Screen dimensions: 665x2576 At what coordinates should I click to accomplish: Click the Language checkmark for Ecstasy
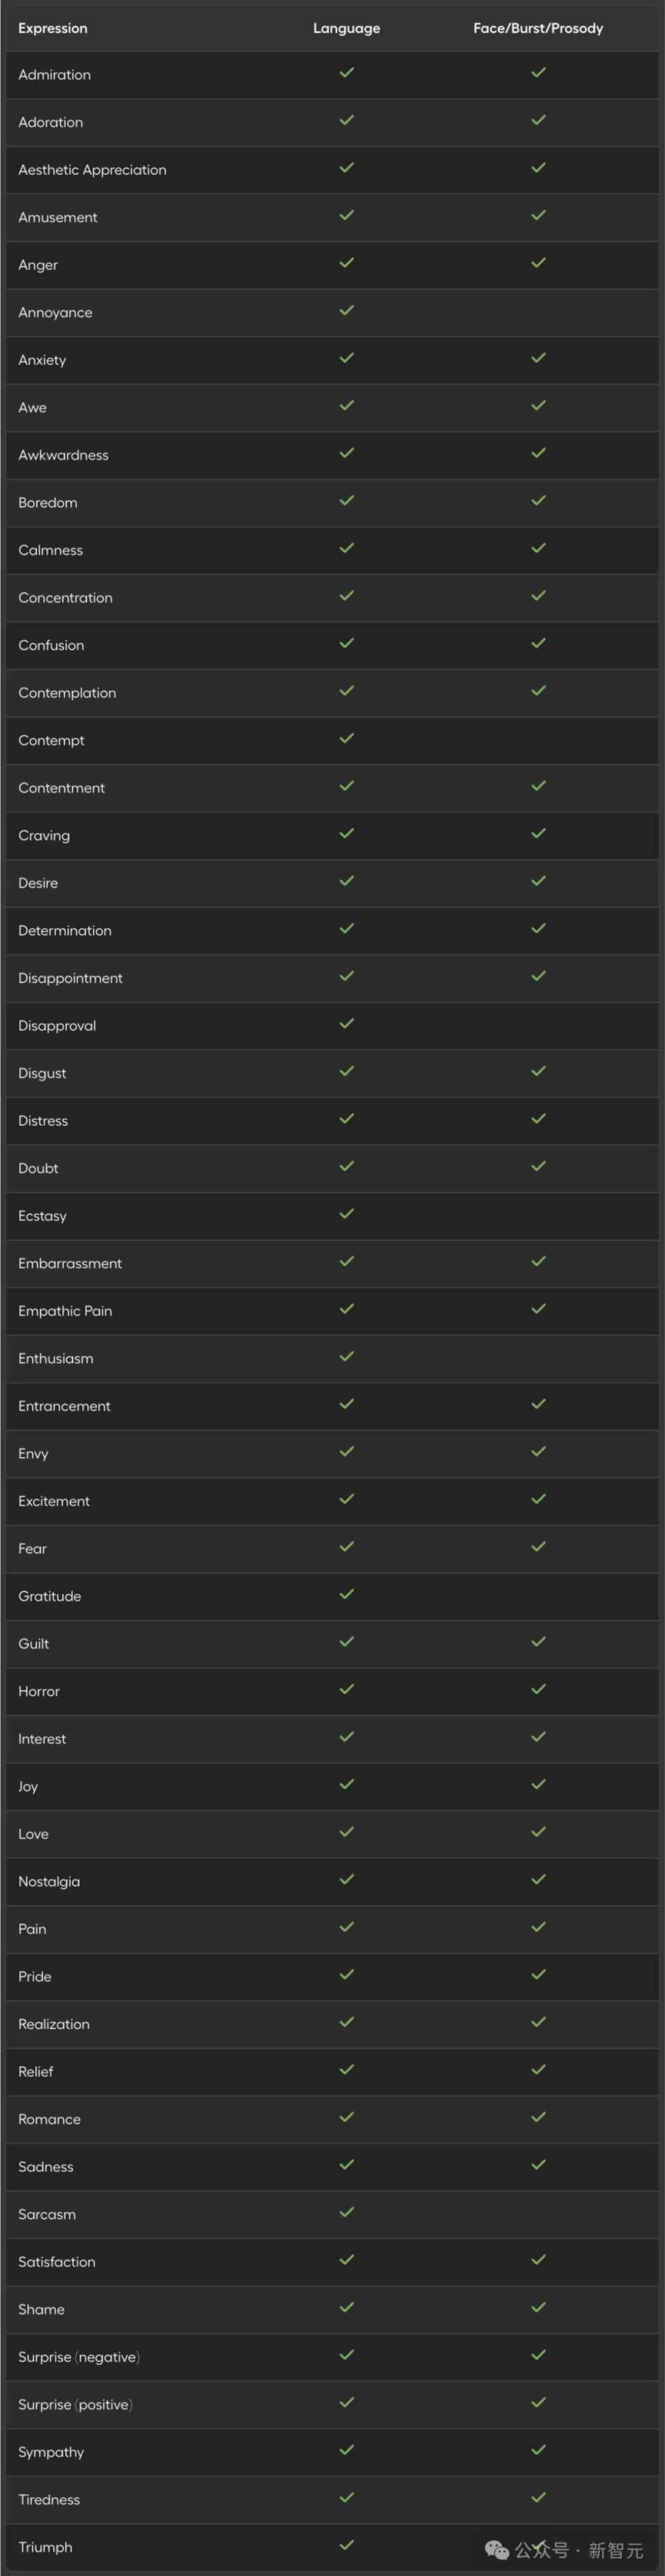click(x=346, y=1214)
